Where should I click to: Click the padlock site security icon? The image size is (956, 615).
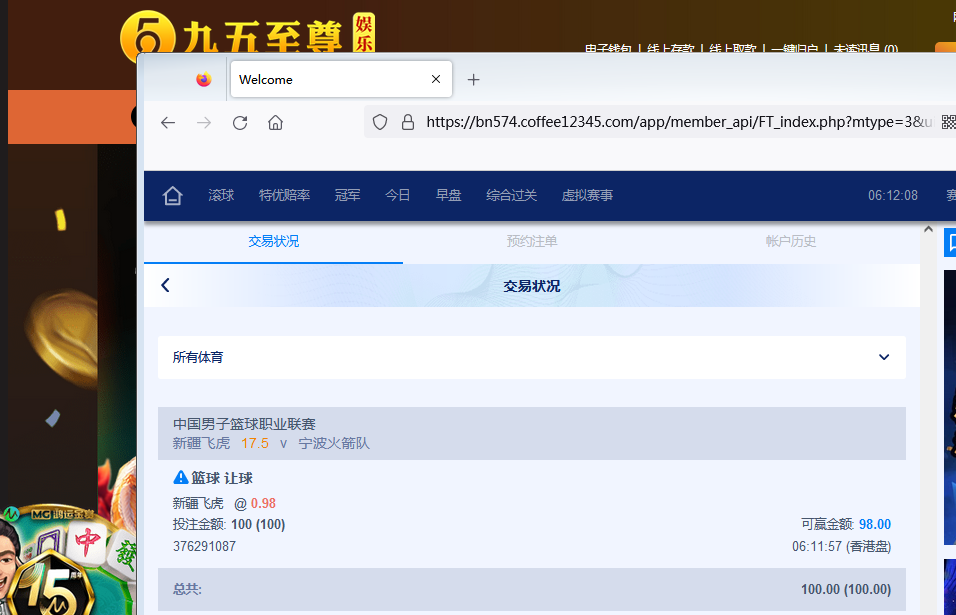(407, 122)
